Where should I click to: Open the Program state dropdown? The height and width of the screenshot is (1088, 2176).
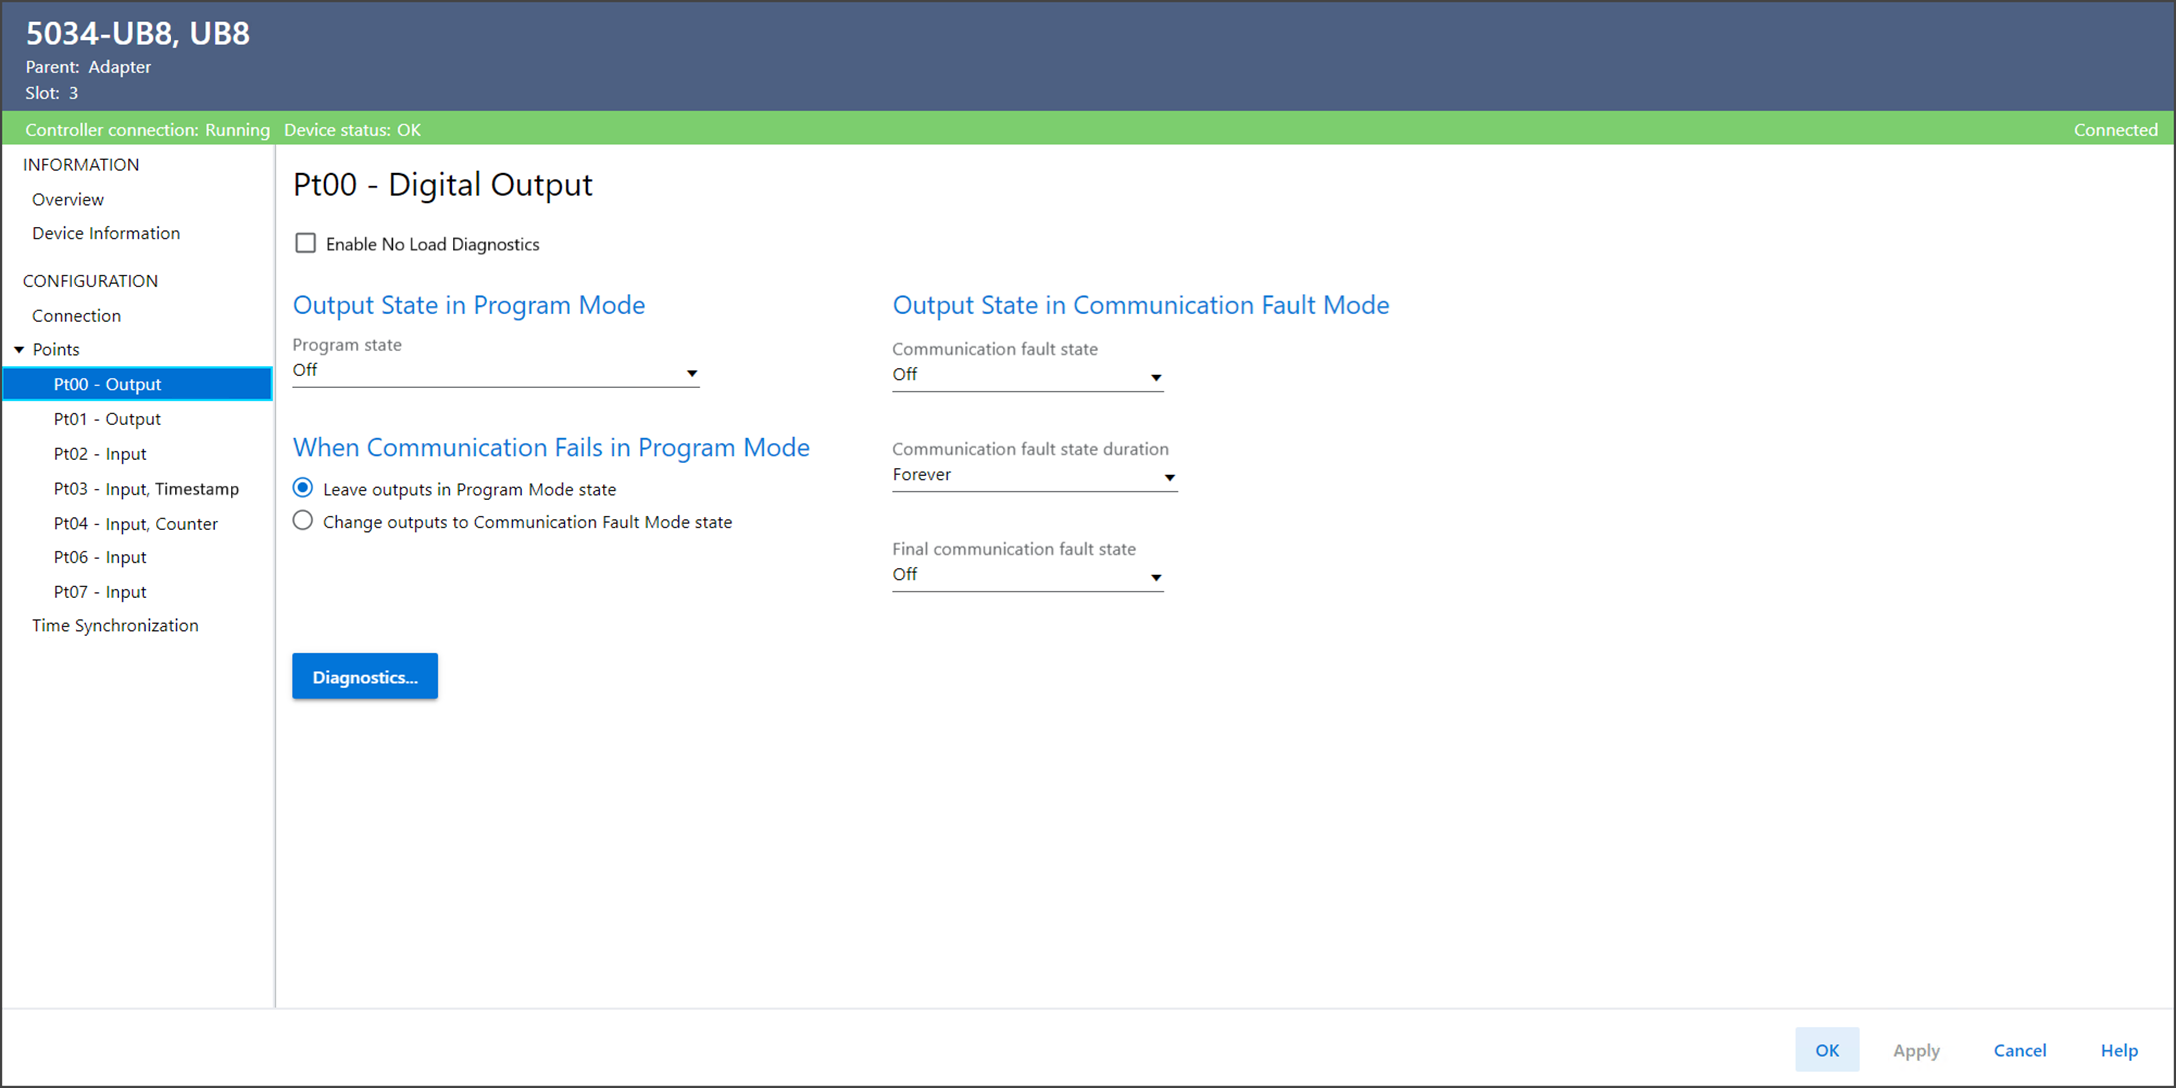click(x=495, y=371)
